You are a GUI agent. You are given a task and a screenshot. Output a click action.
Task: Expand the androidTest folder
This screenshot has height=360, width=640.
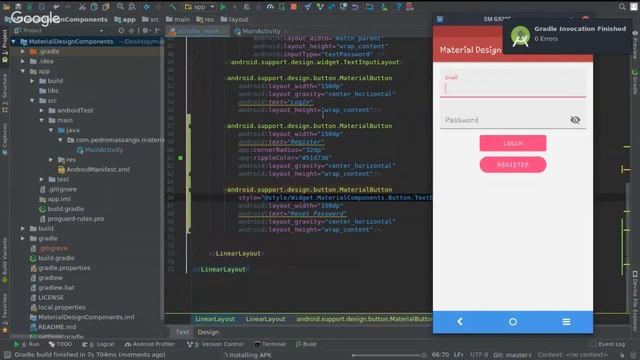pos(42,110)
